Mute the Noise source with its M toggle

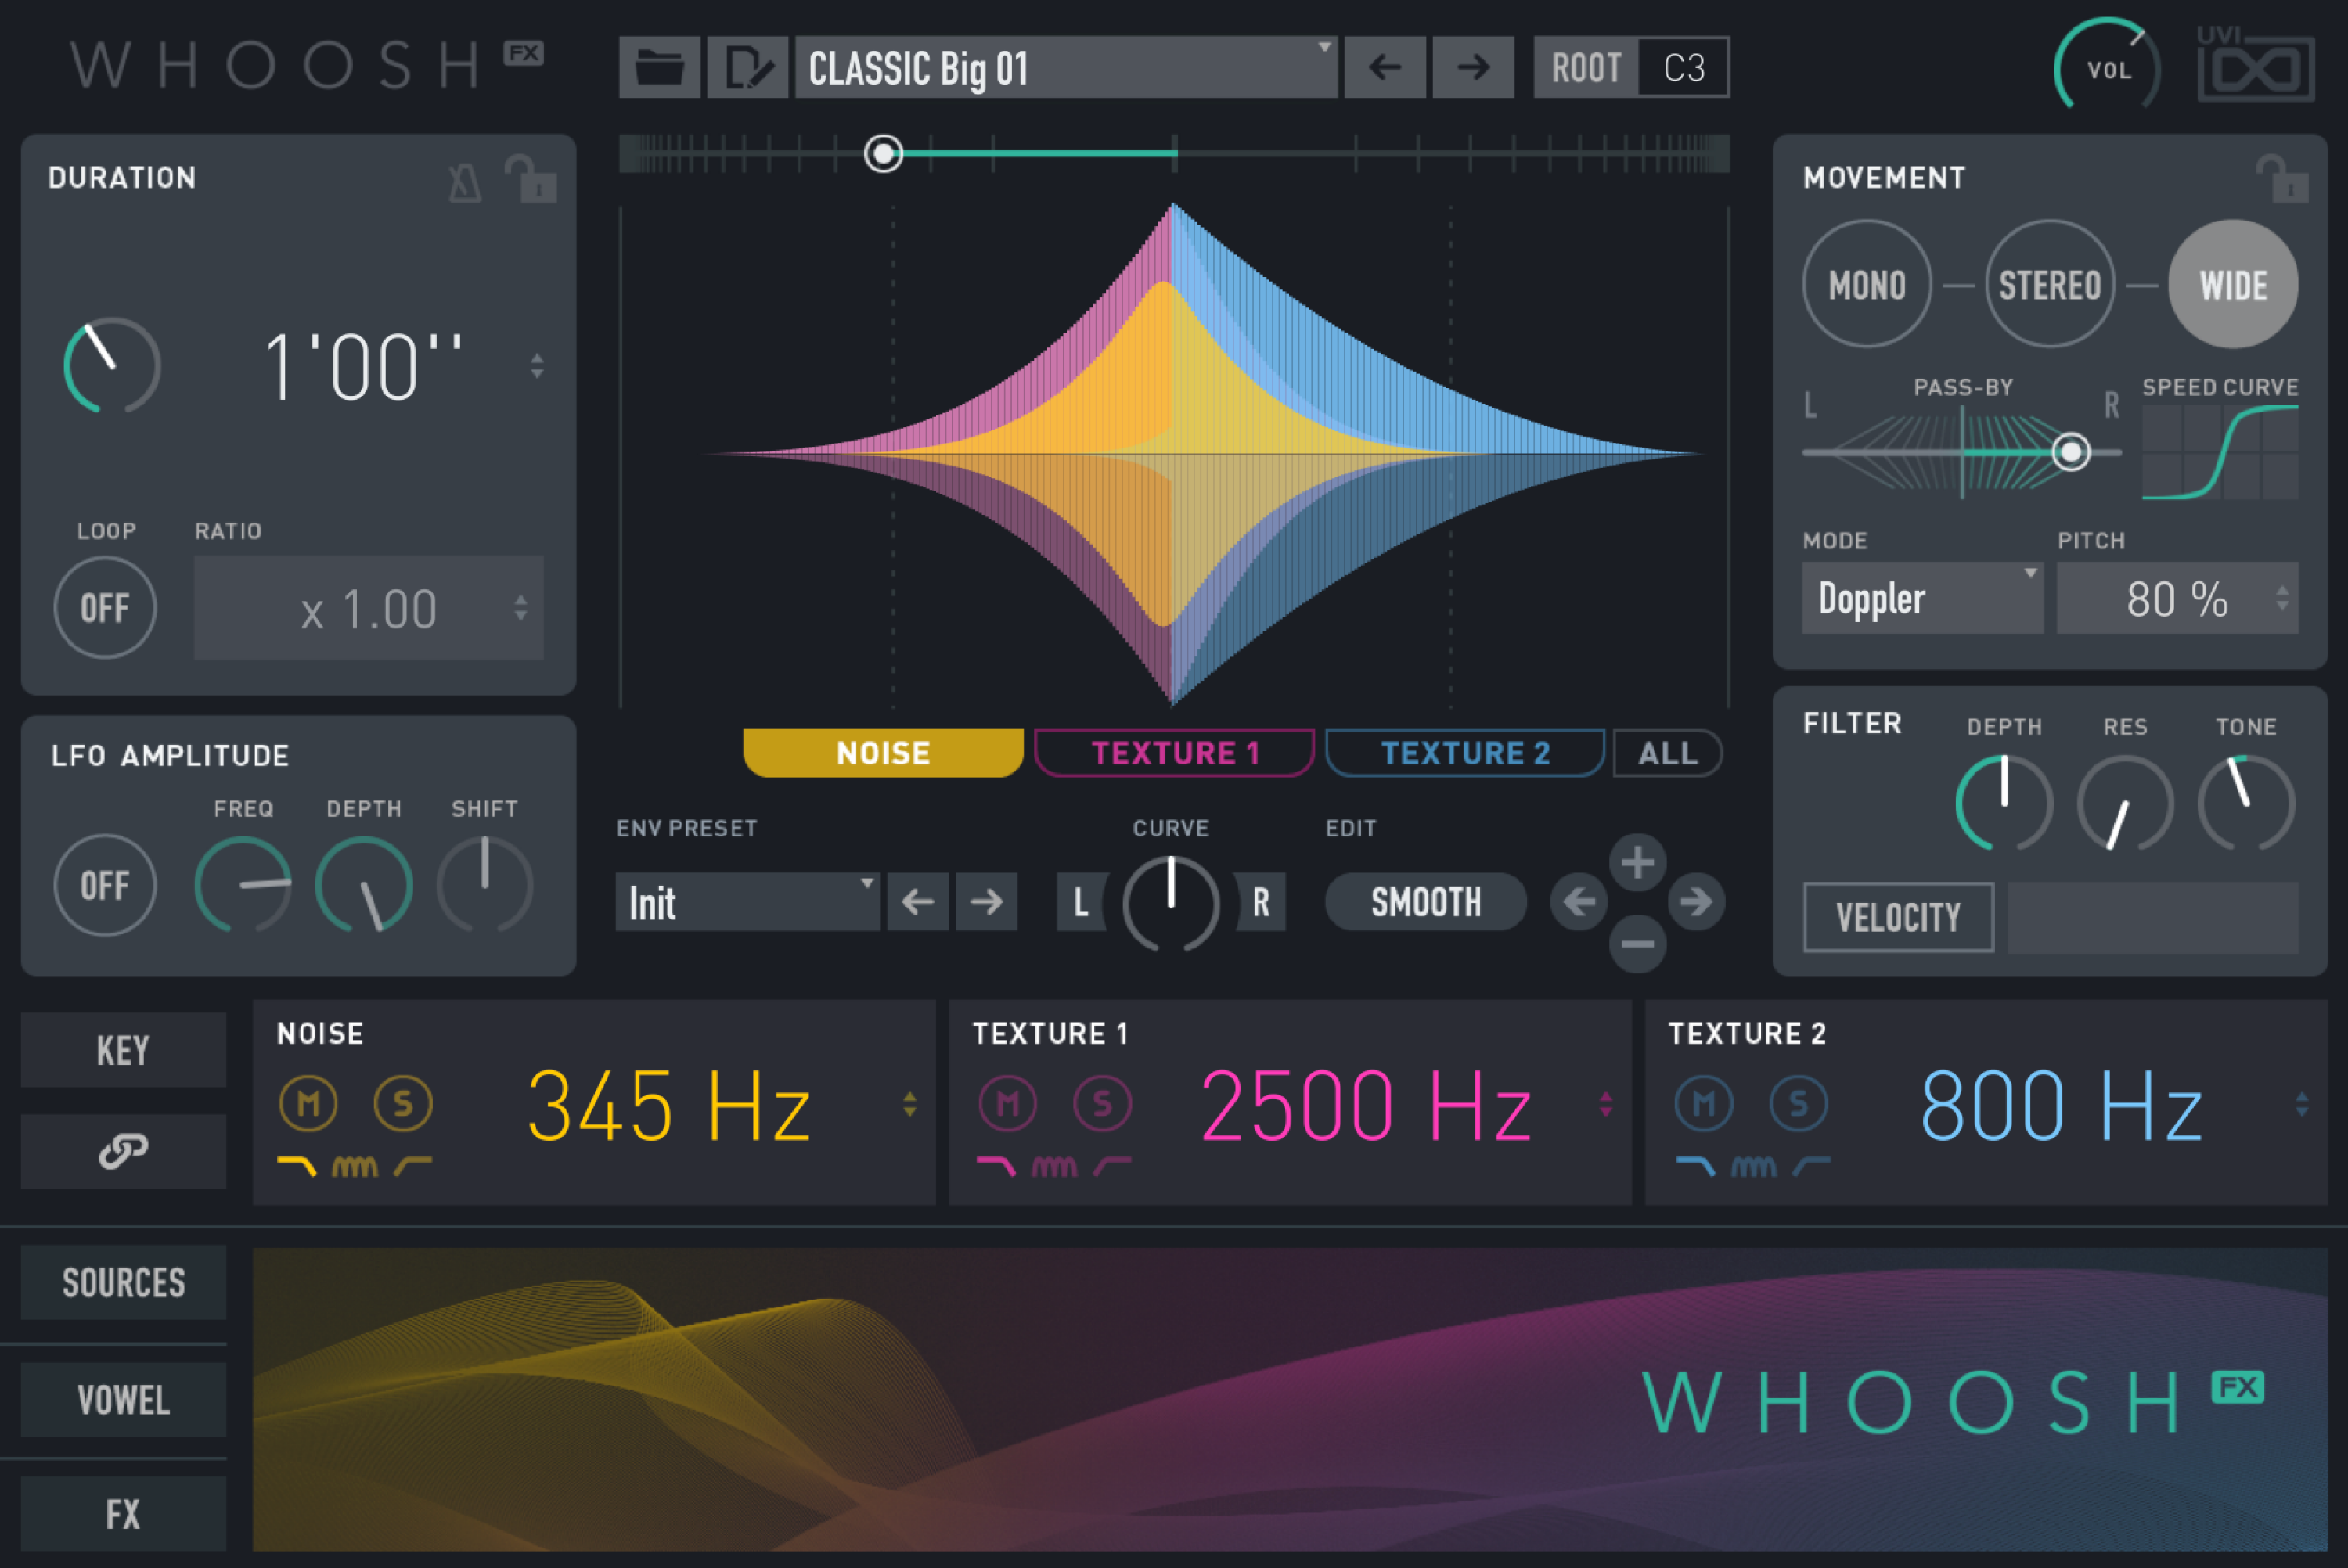pos(309,1103)
